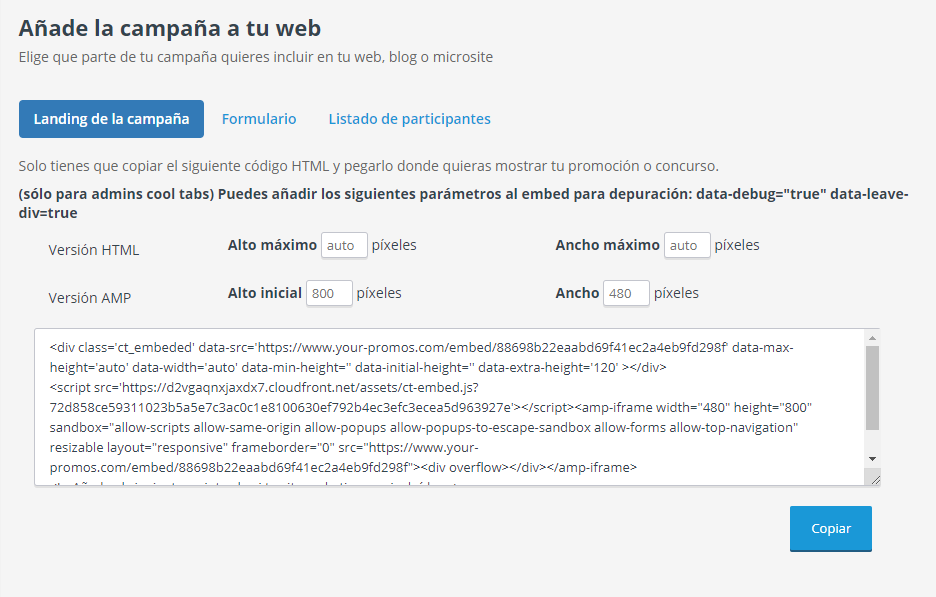Click the Alto inicial field showing 800
This screenshot has height=597, width=936.
(329, 293)
